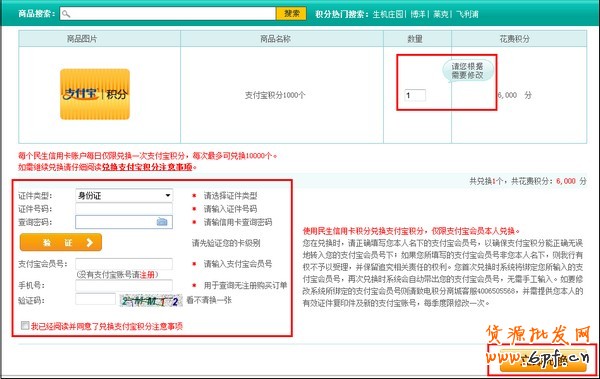Click 看不清换一张 to change captcha

209,300
